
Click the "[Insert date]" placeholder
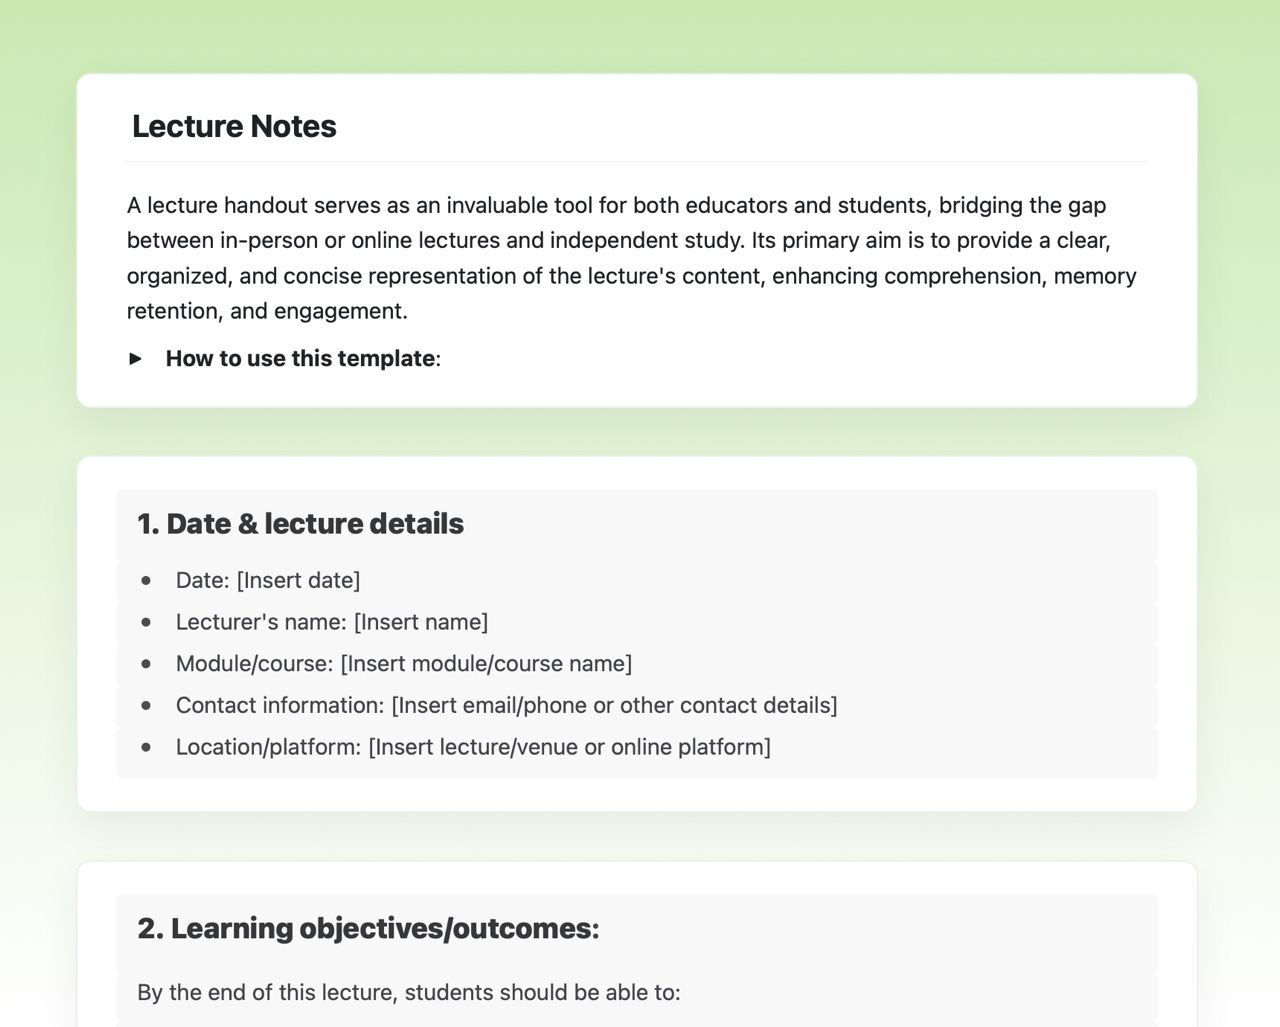coord(298,580)
